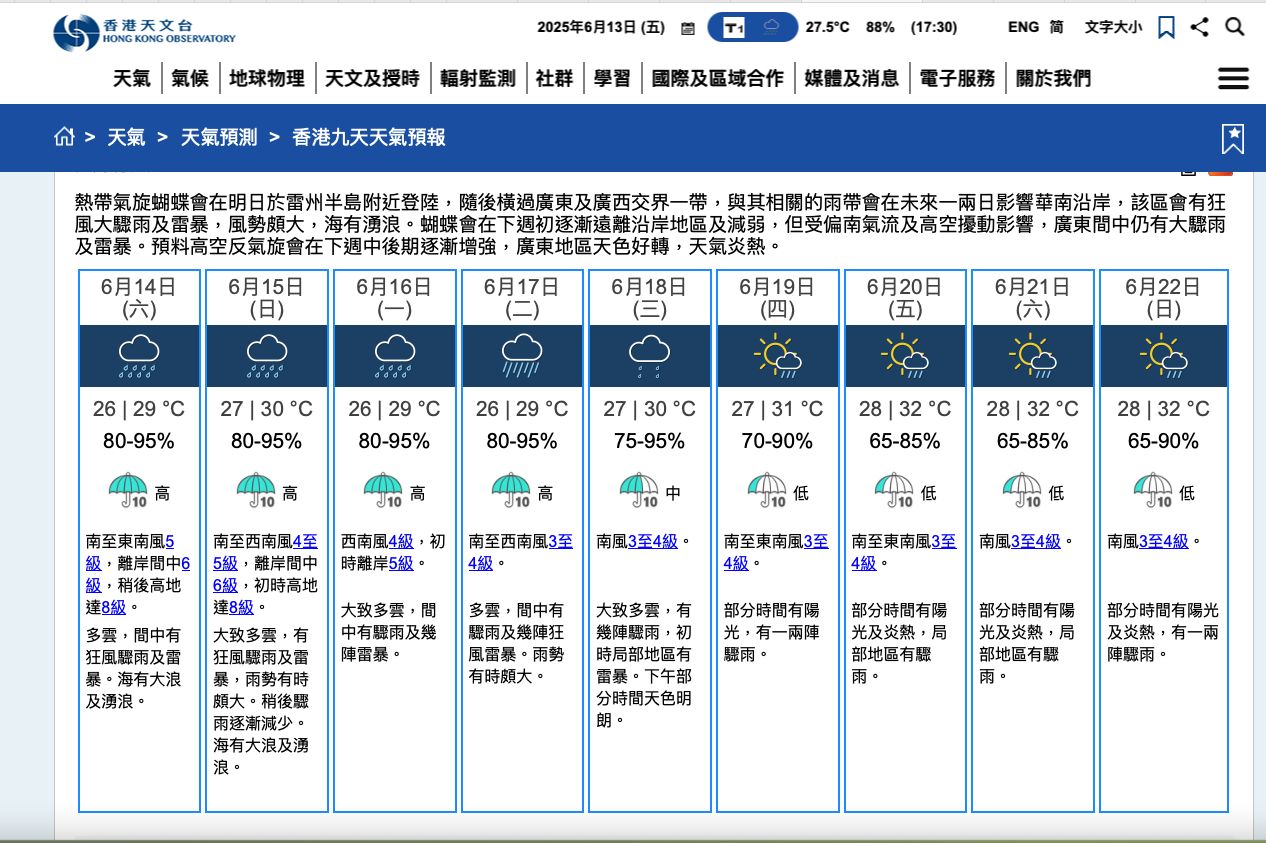1266x843 pixels.
Task: Open the 氣候 menu item
Action: 190,78
